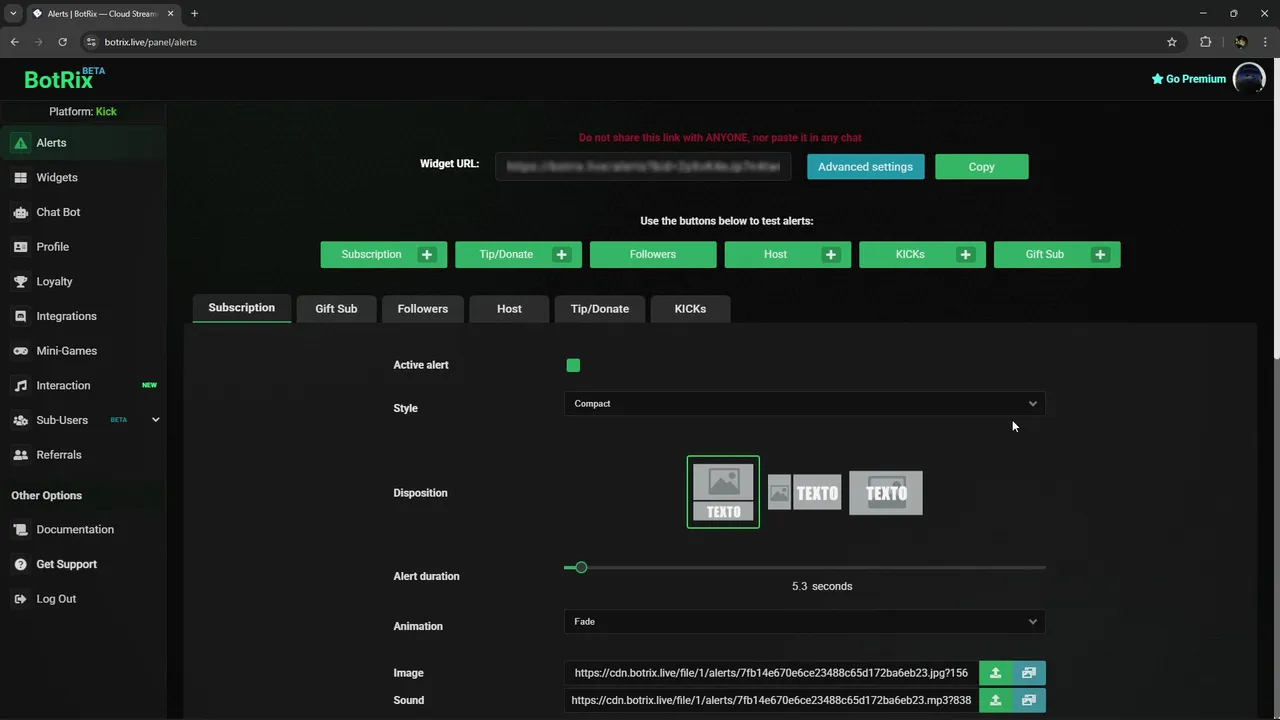This screenshot has width=1280, height=720.
Task: Click the blurred Widget URL field
Action: coord(643,167)
